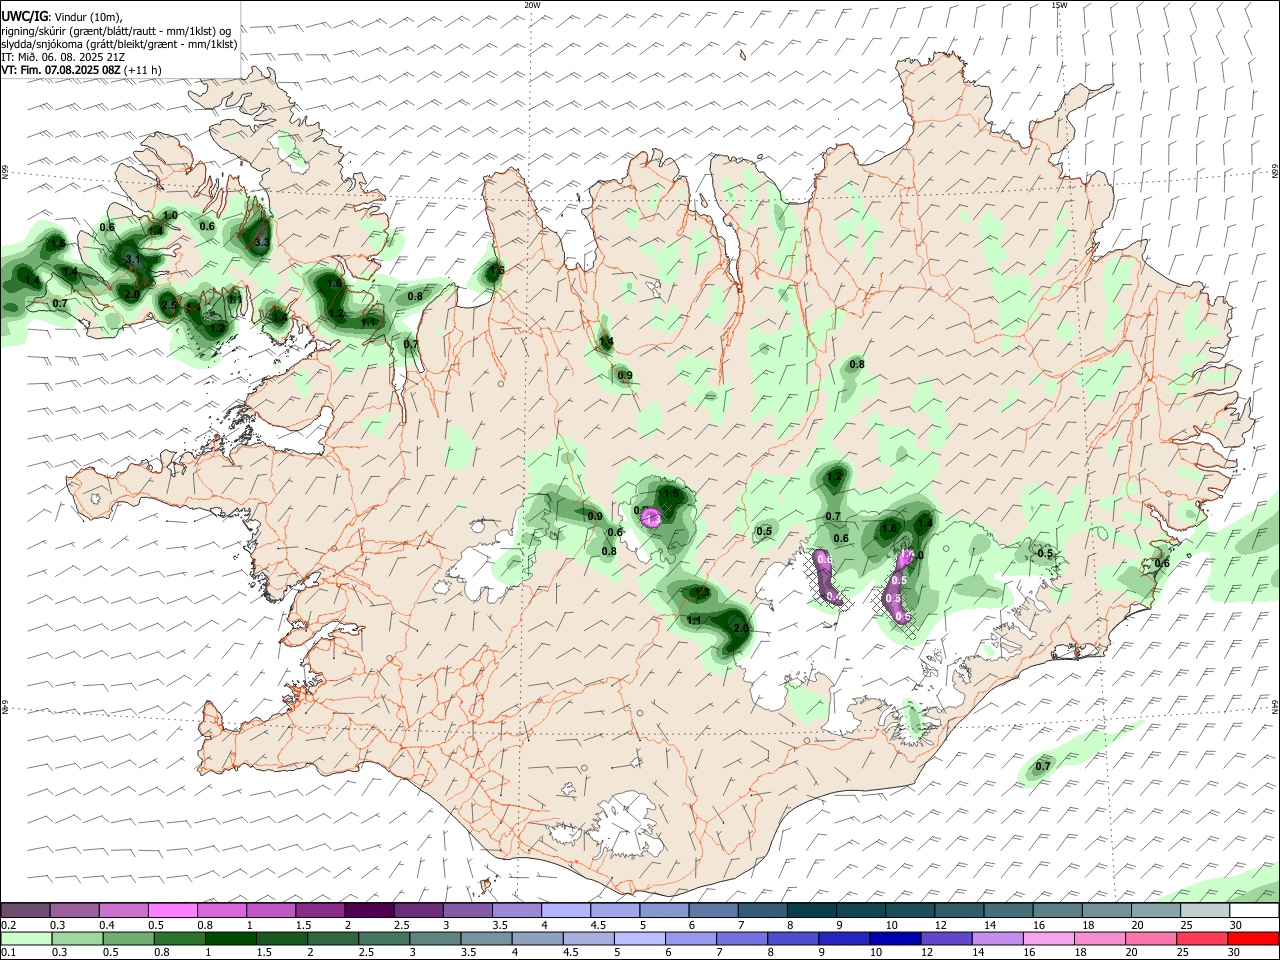Select the 'slydda/snjókoma' description line
1280x960 pixels.
119,44
